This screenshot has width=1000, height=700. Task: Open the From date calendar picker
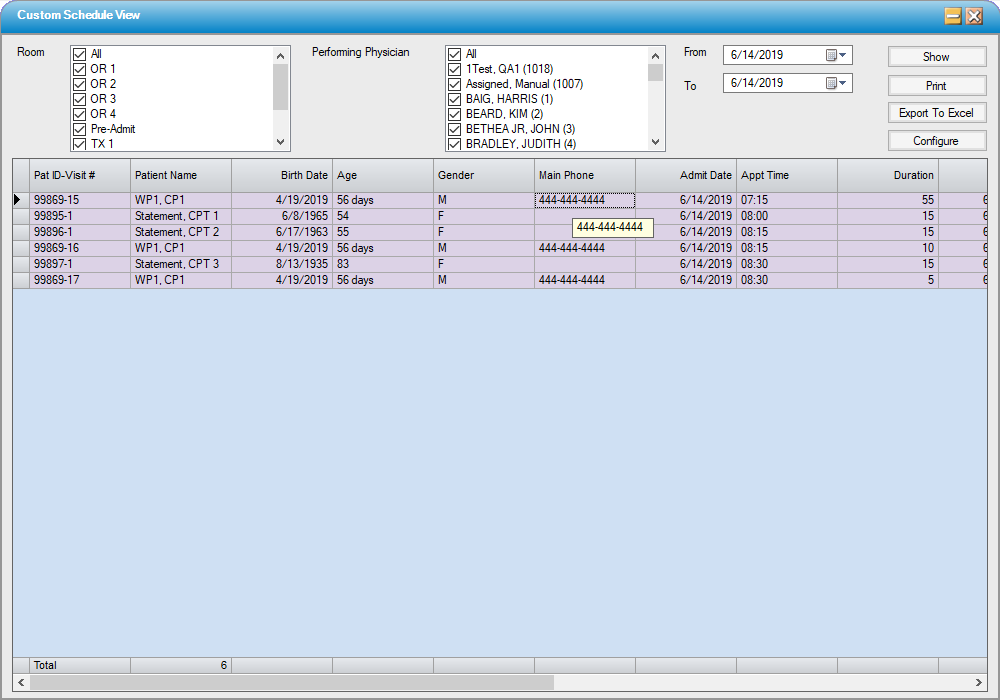(x=836, y=56)
